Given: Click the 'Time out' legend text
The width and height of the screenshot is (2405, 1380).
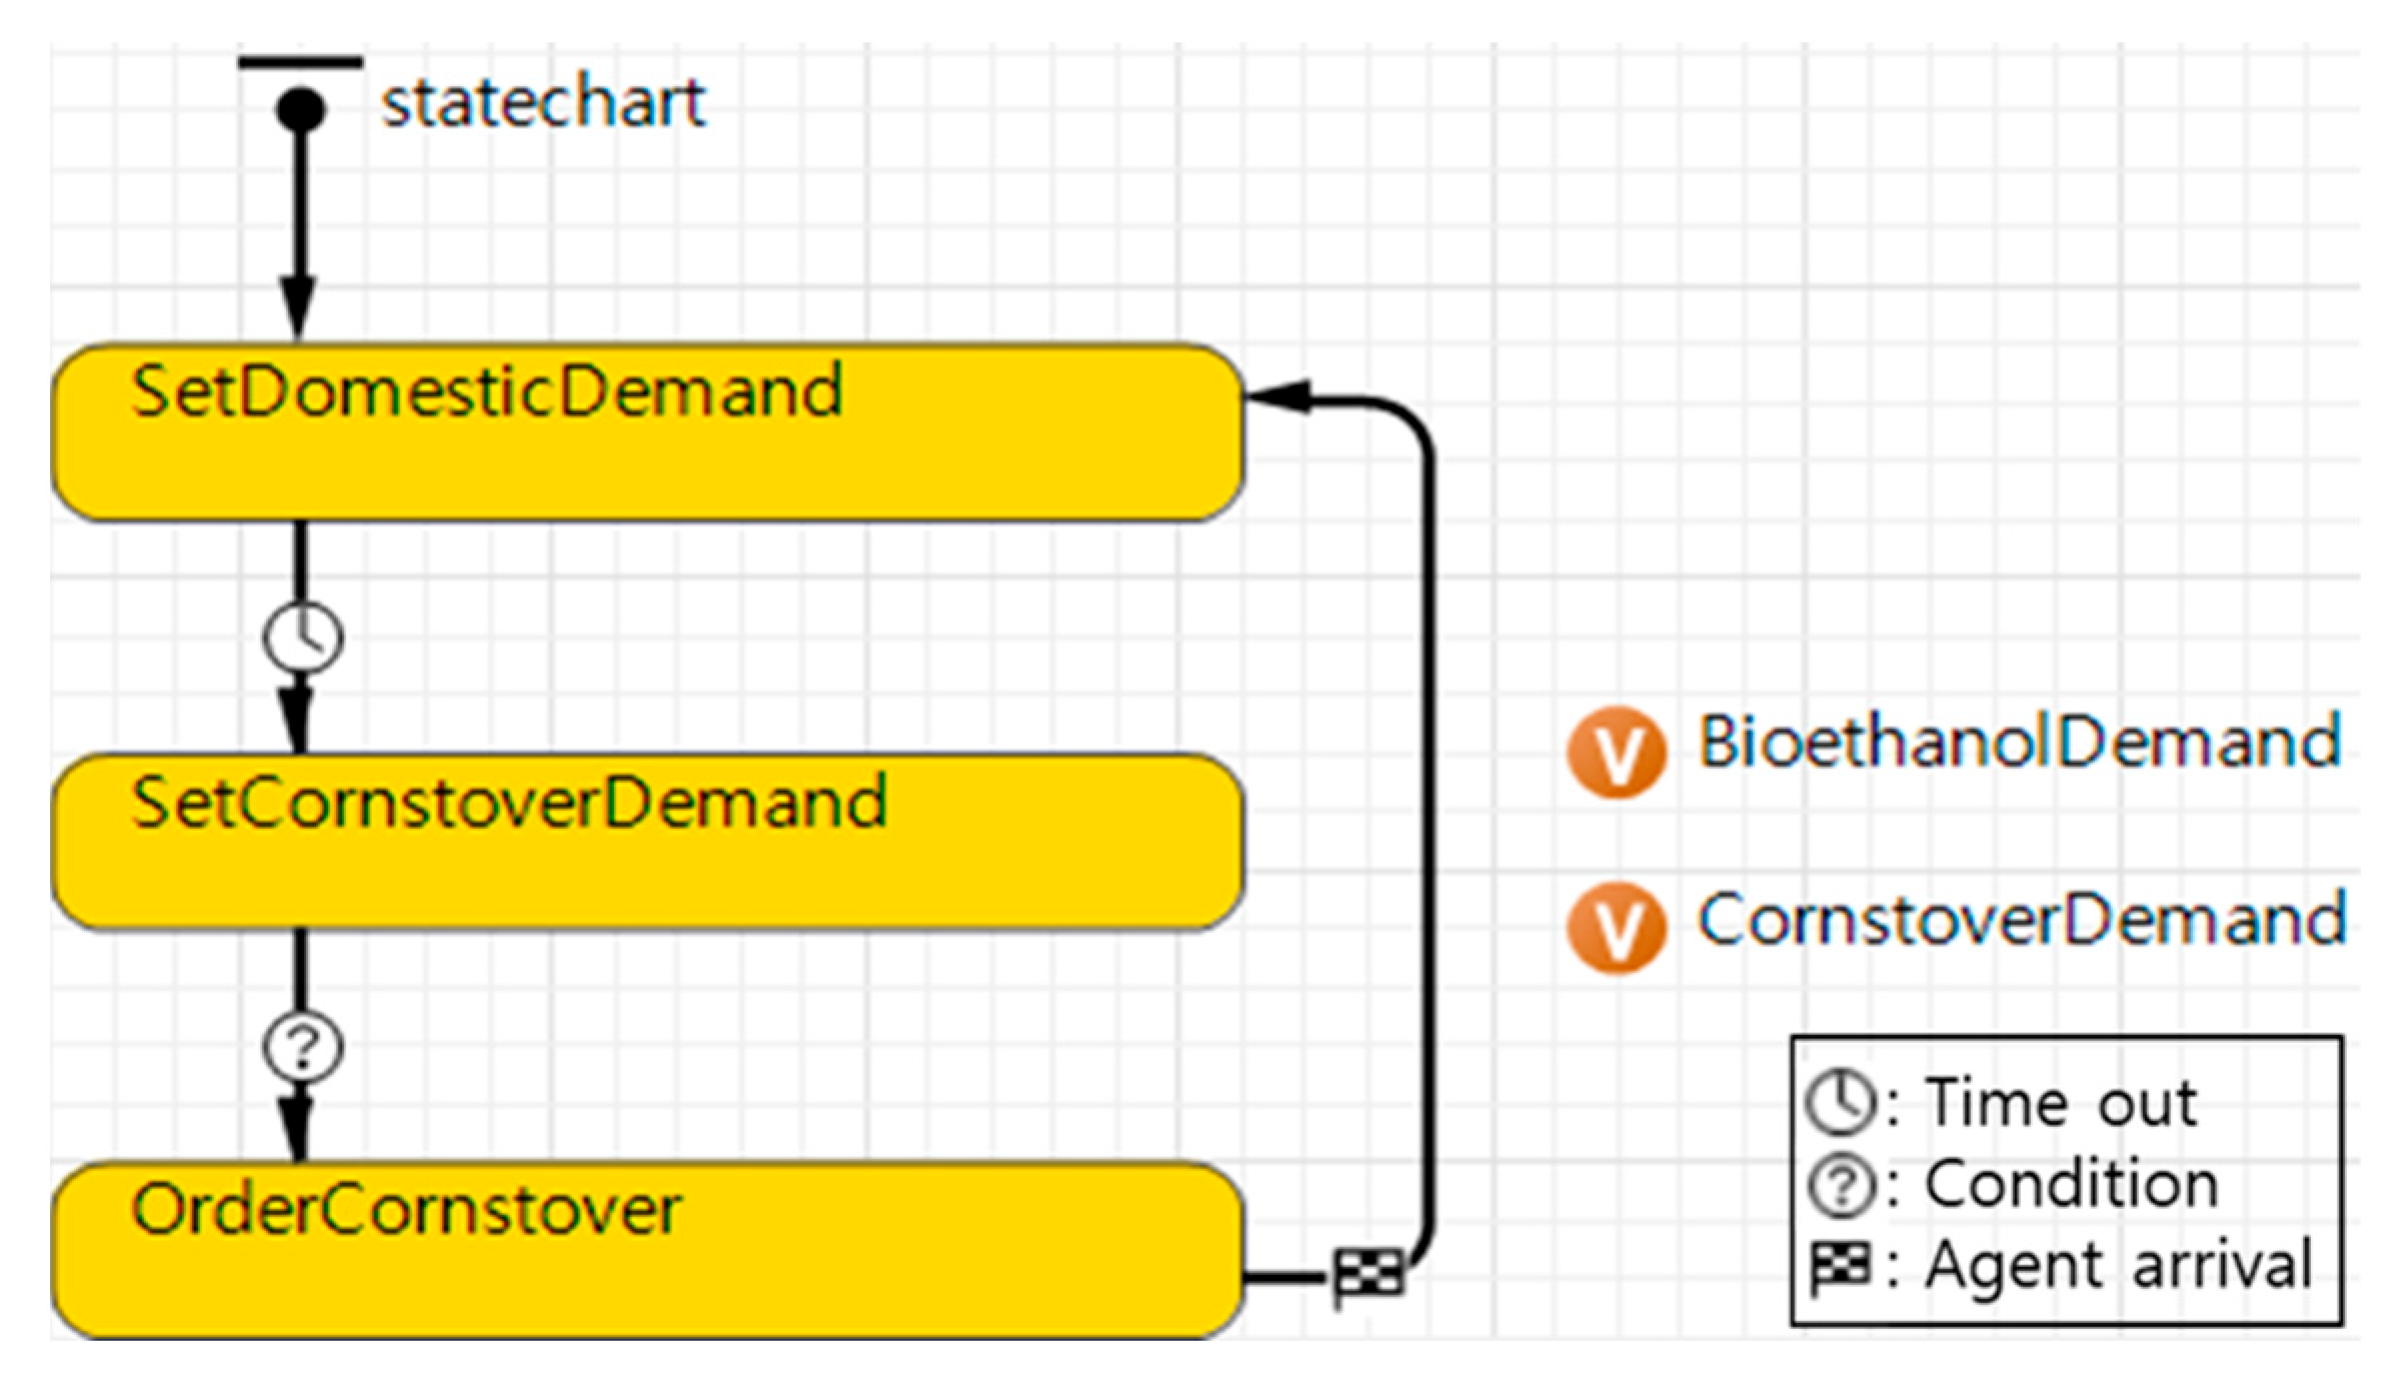Looking at the screenshot, I should [2062, 1103].
